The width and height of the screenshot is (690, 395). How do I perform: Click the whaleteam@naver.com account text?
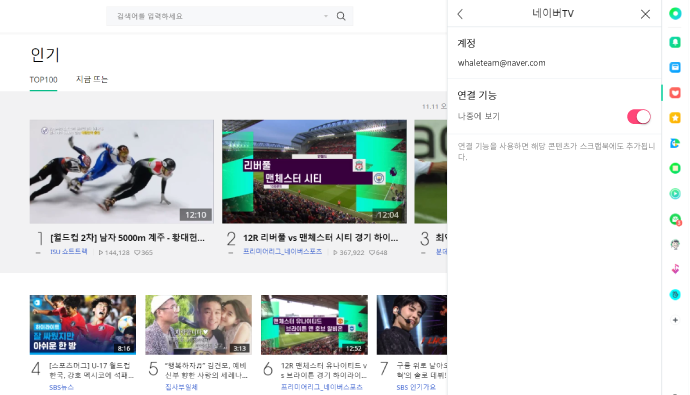(x=501, y=63)
